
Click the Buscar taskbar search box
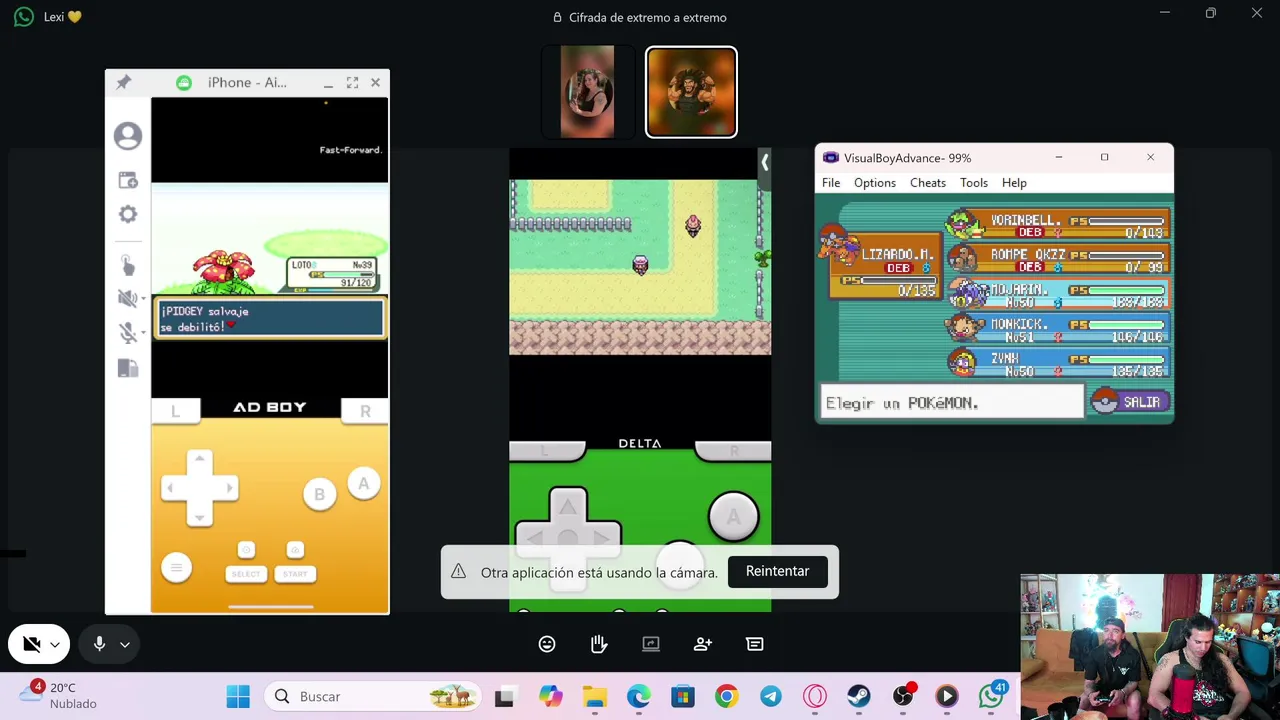373,696
